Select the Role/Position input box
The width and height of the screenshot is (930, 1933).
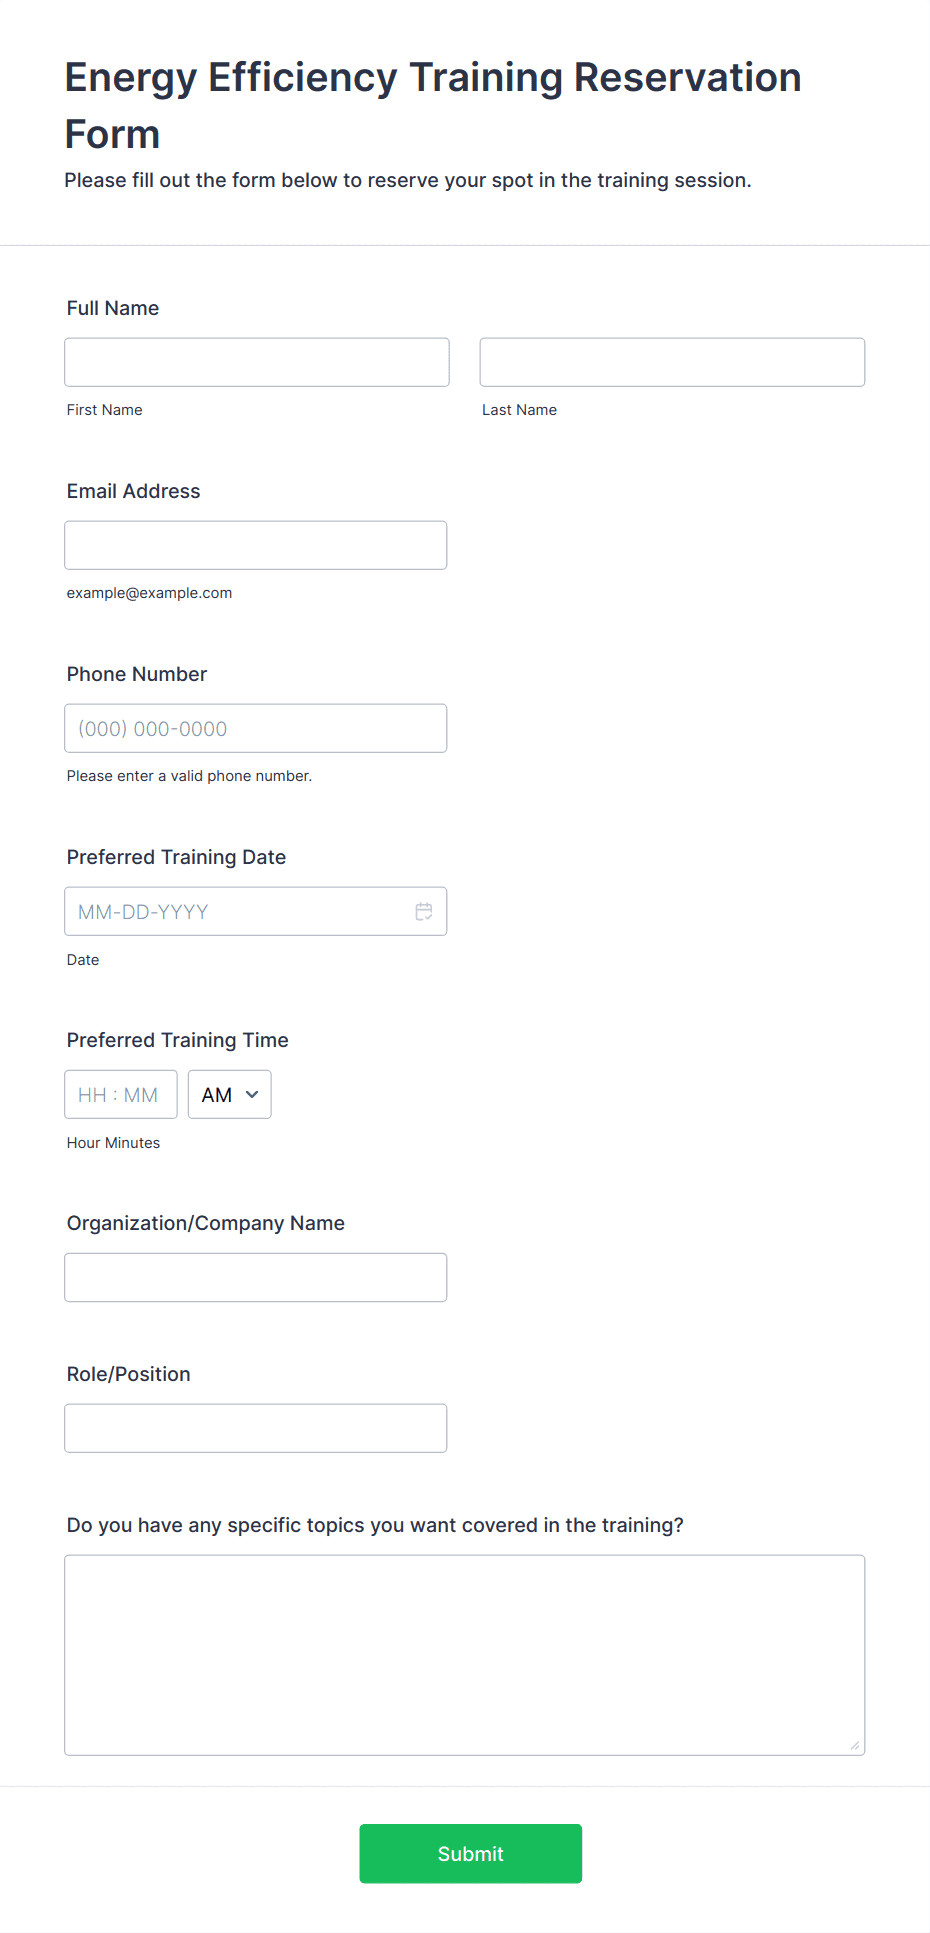pos(256,1428)
